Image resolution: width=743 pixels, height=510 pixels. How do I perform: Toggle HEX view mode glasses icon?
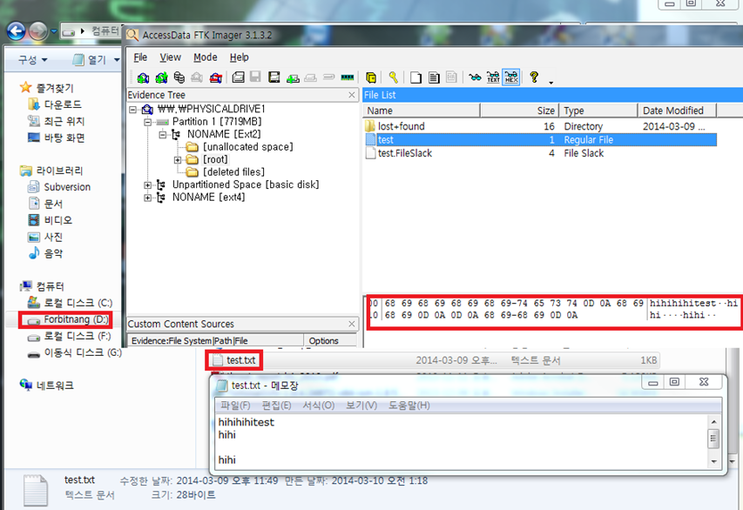pos(511,77)
